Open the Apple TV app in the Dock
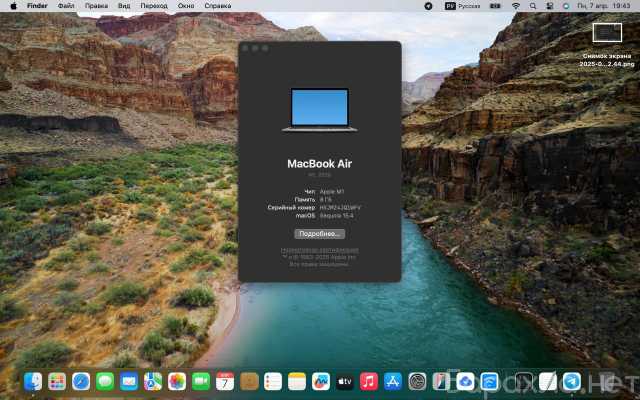 tap(345, 382)
